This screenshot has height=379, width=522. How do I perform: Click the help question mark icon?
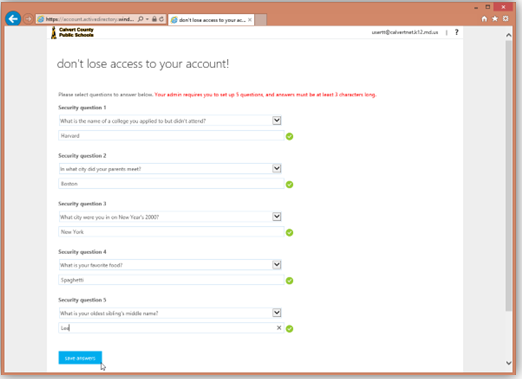[x=457, y=32]
